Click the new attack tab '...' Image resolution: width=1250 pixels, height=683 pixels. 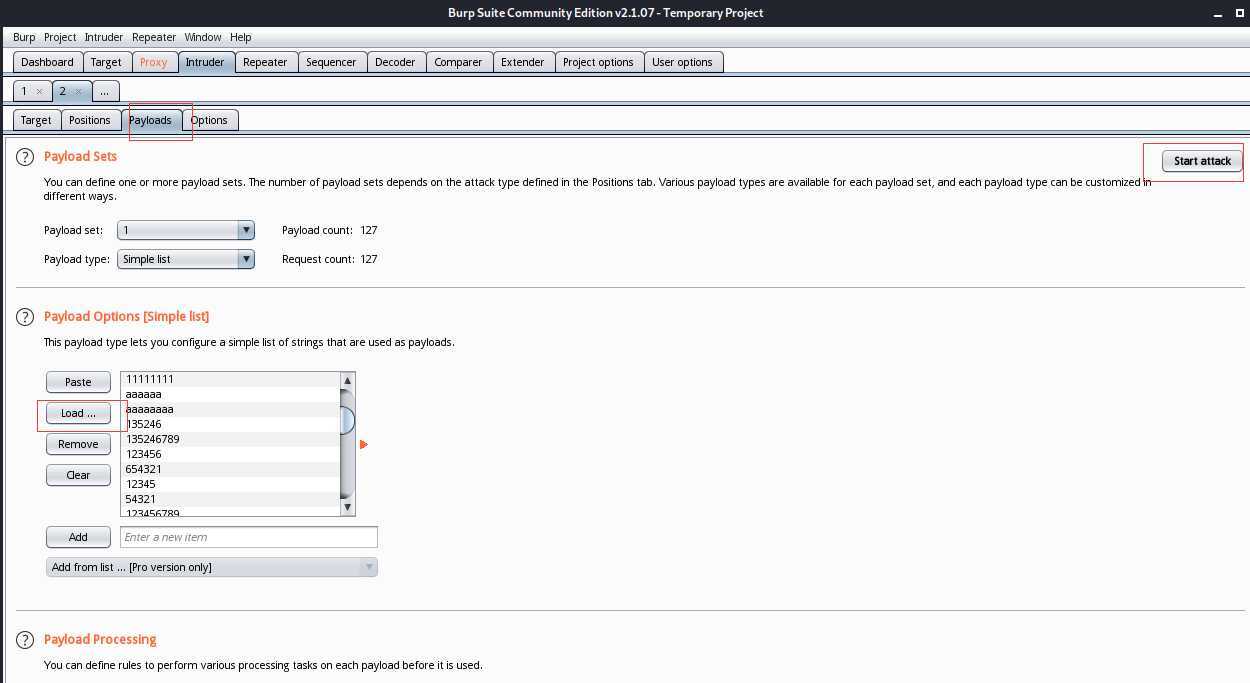104,91
